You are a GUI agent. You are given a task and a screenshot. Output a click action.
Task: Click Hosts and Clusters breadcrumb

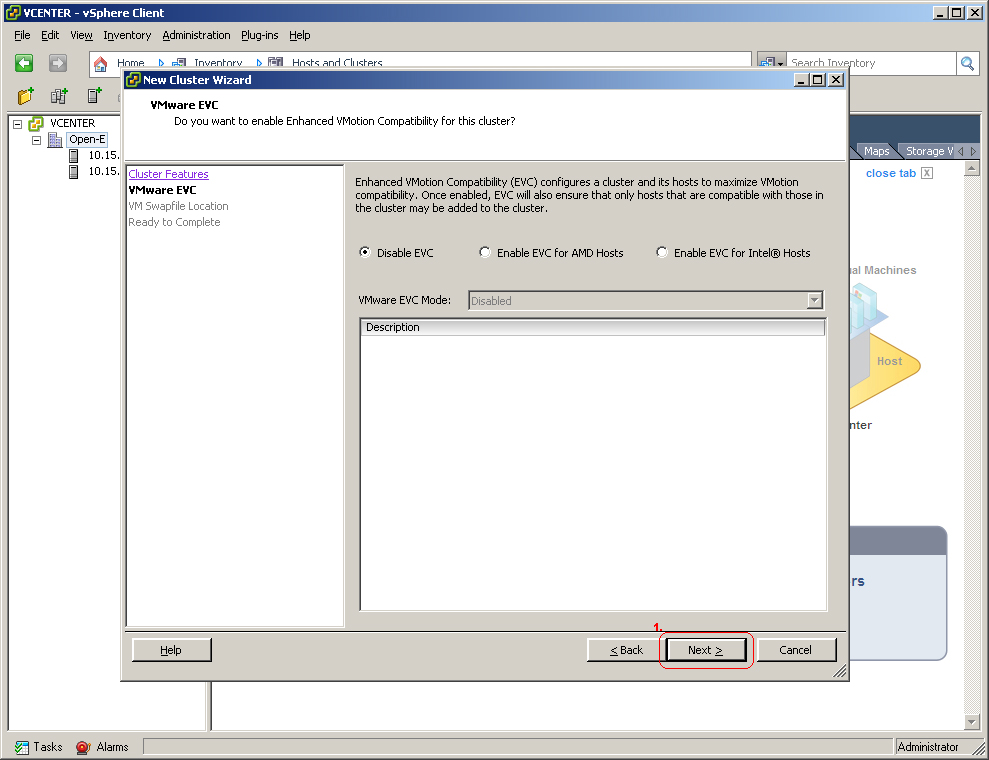click(x=337, y=63)
